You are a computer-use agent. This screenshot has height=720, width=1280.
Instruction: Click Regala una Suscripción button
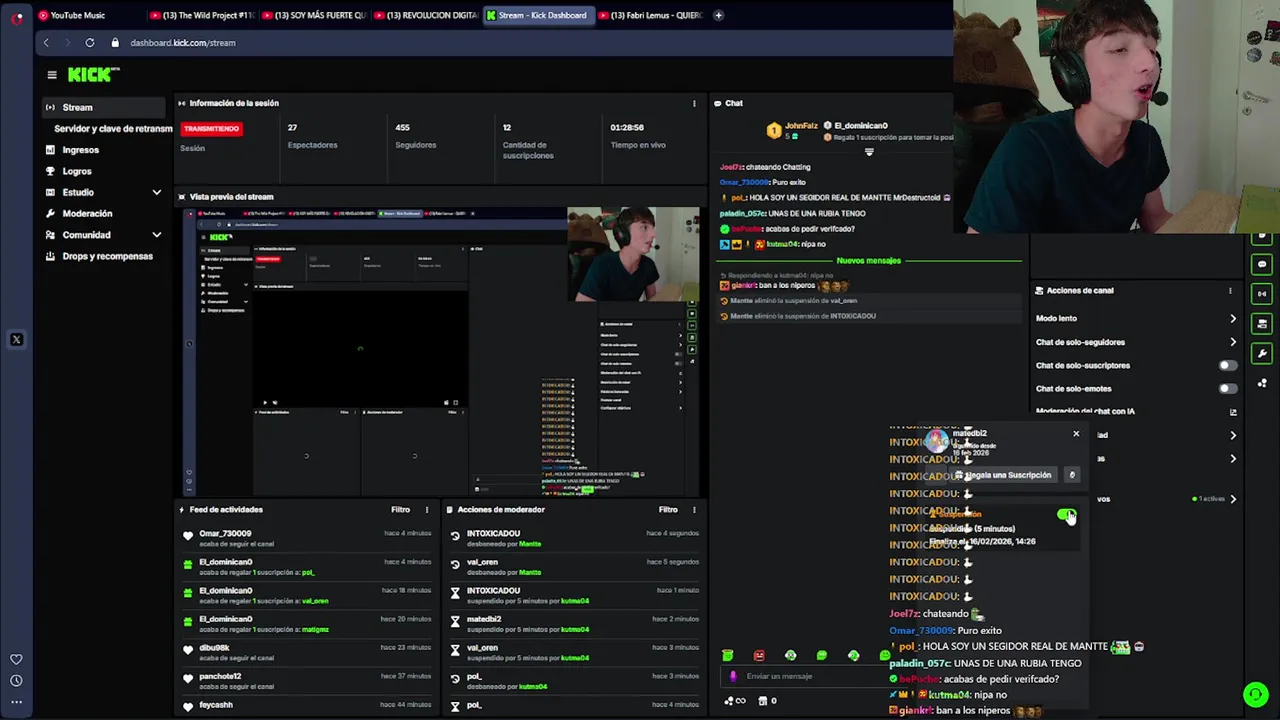point(1004,475)
